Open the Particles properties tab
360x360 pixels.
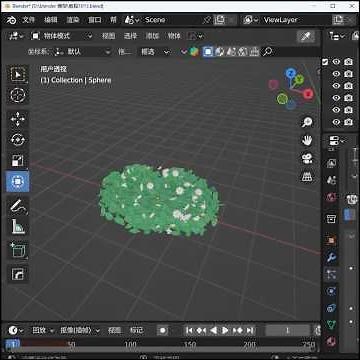(331, 274)
